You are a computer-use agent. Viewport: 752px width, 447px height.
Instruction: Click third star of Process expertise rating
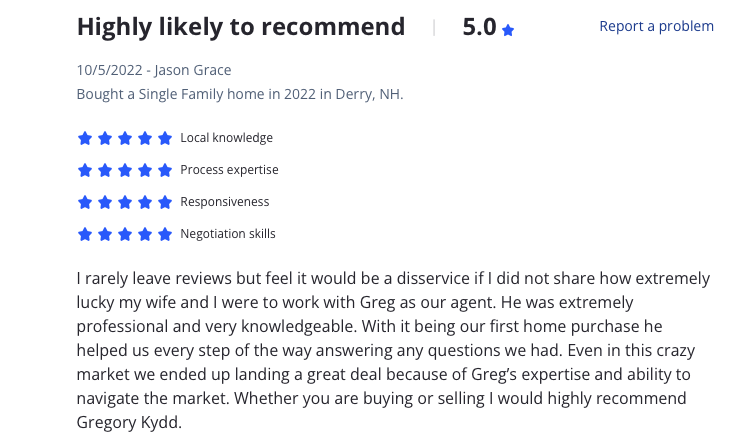125,170
